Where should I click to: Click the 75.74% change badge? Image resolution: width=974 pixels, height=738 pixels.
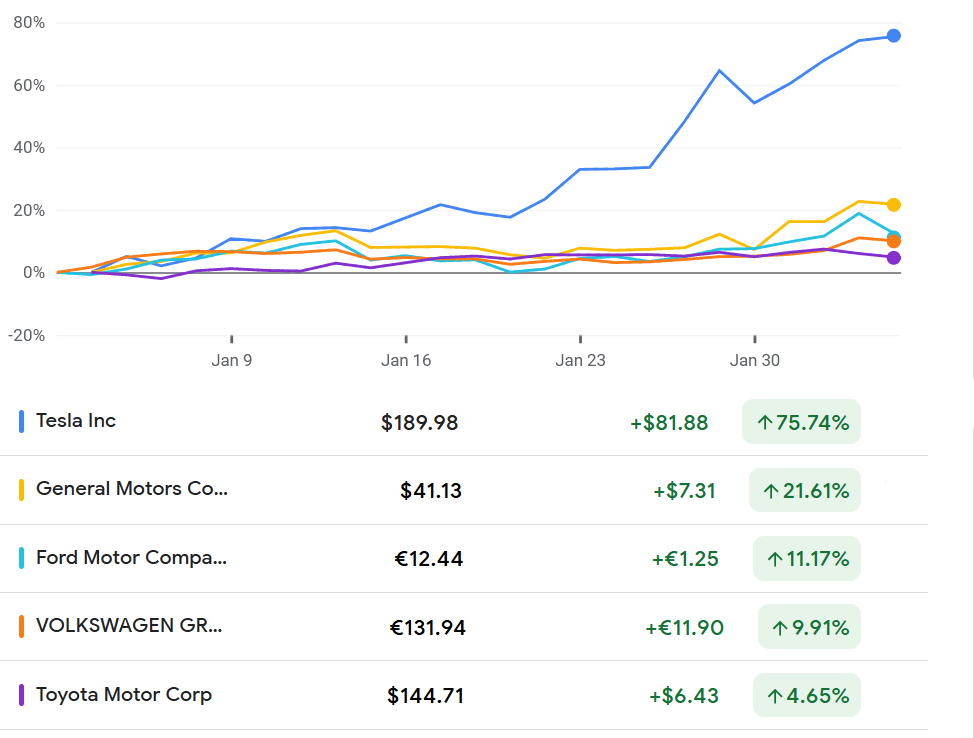(x=801, y=422)
